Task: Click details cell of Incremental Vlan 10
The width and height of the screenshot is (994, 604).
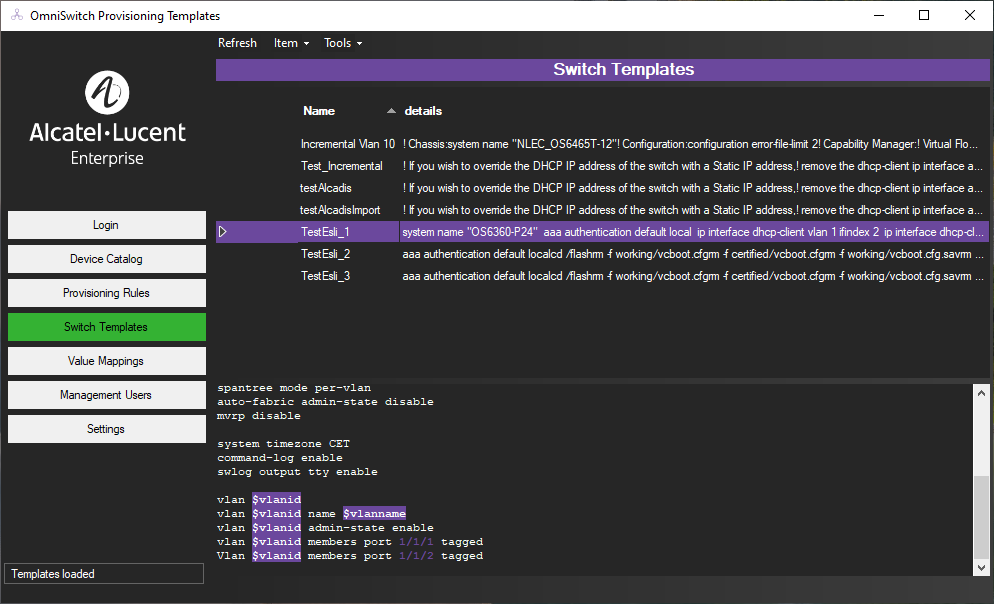Action: point(693,144)
